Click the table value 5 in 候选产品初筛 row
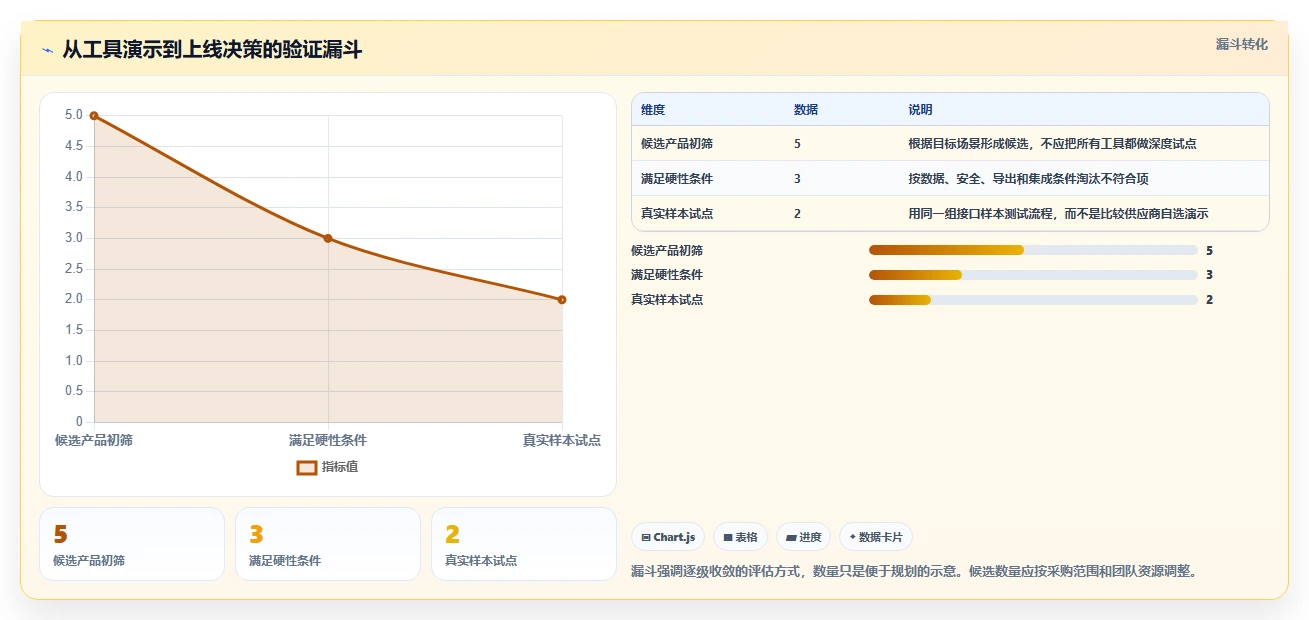 (x=797, y=144)
